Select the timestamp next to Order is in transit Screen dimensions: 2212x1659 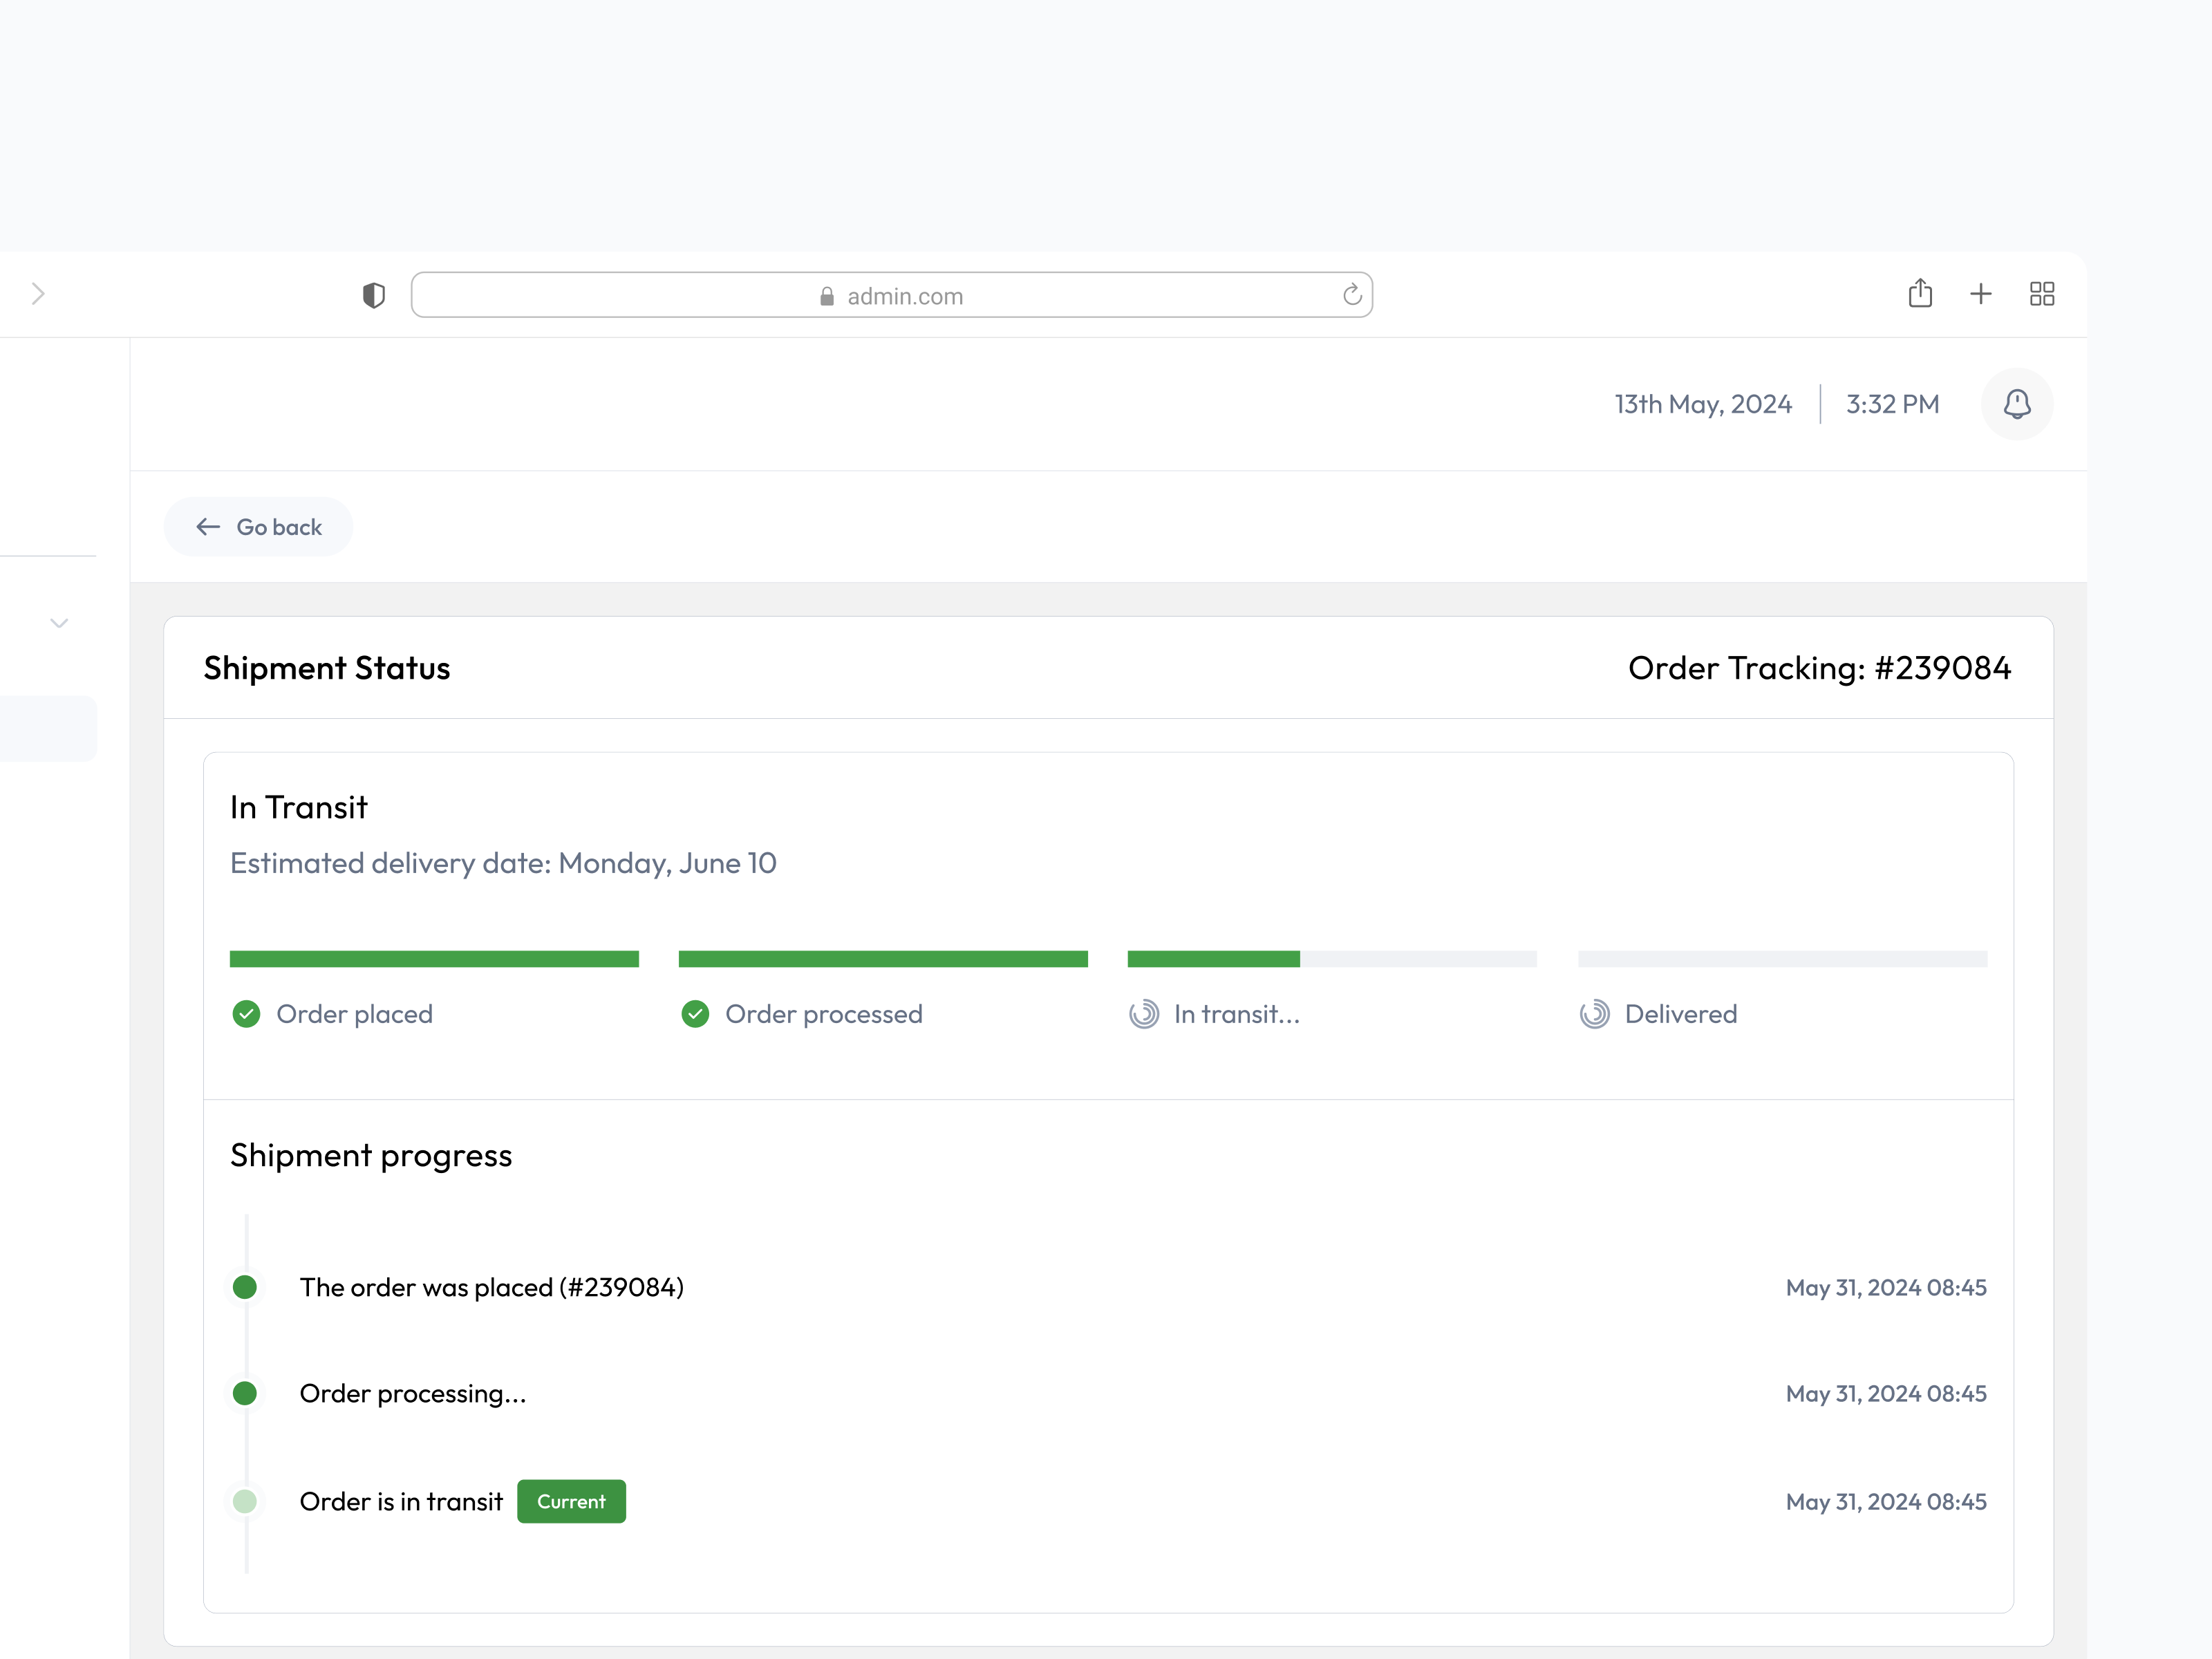(1886, 1501)
